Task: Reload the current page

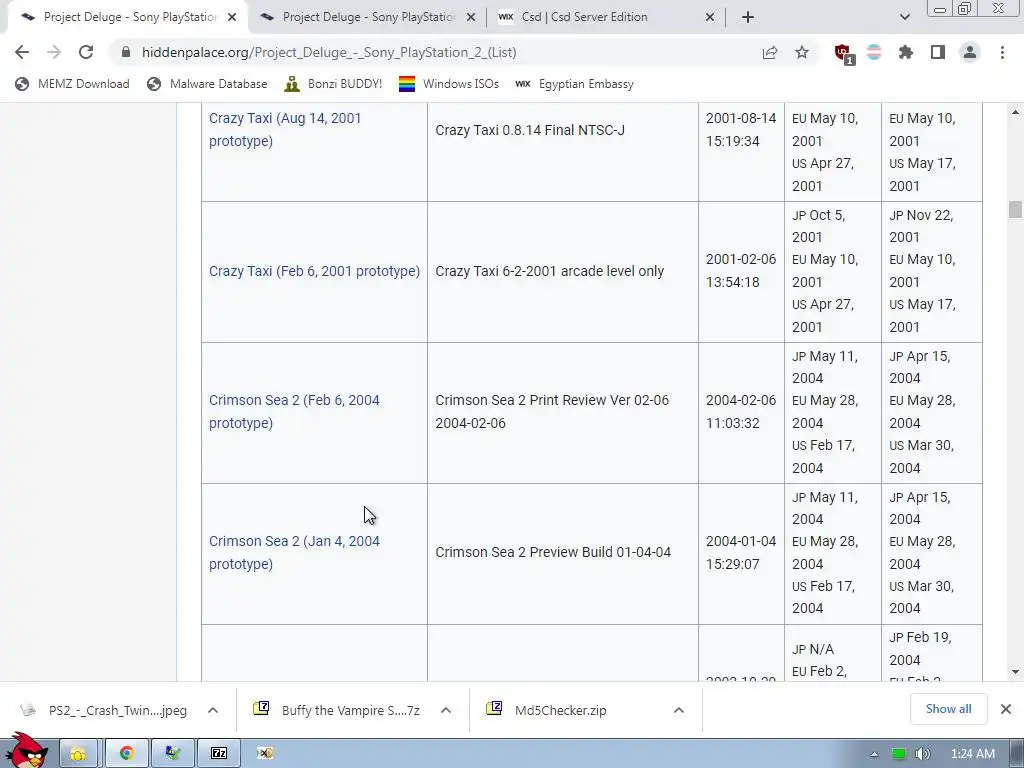Action: pyautogui.click(x=86, y=52)
